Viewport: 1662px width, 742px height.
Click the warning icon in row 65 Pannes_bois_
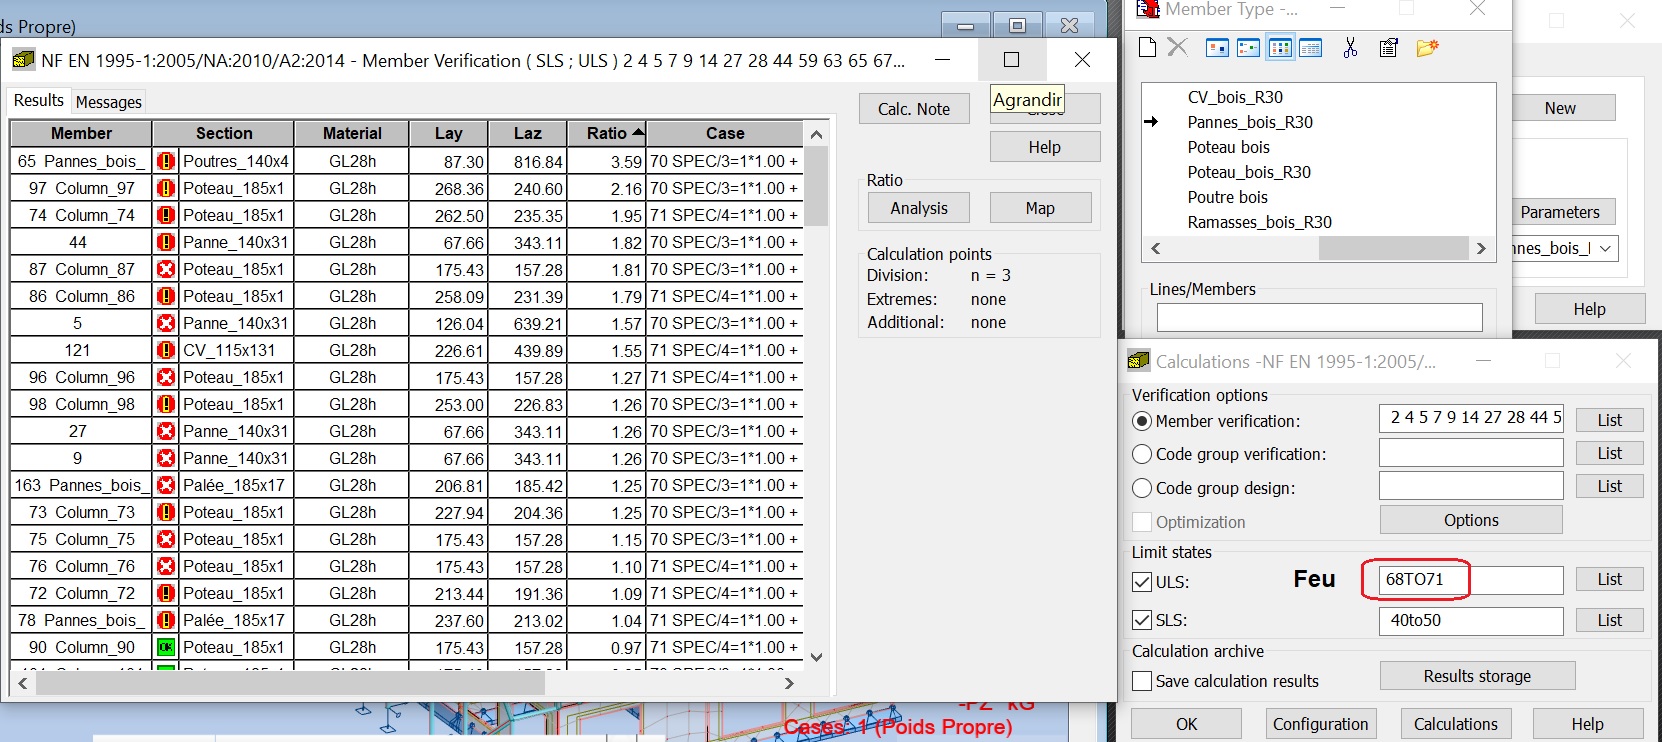(x=166, y=161)
